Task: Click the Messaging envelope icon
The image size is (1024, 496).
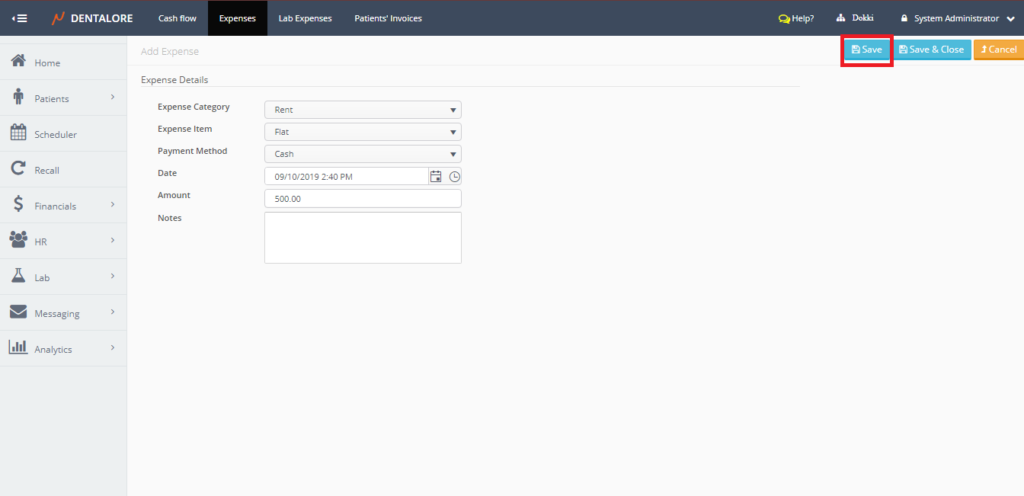Action: [x=18, y=312]
